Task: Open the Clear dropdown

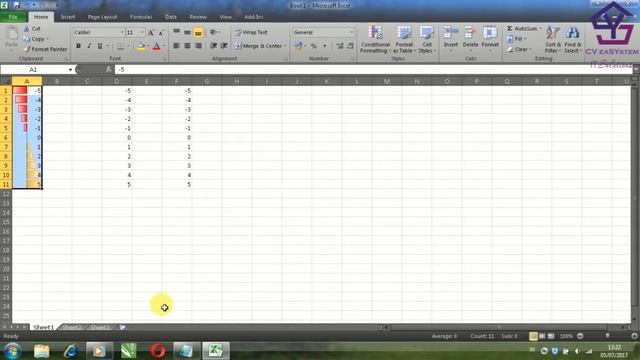Action: pos(519,49)
